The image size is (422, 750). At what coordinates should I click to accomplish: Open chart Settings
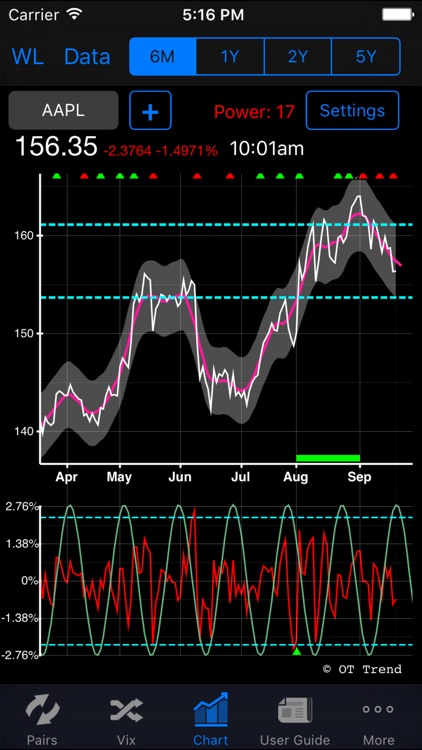[x=352, y=110]
